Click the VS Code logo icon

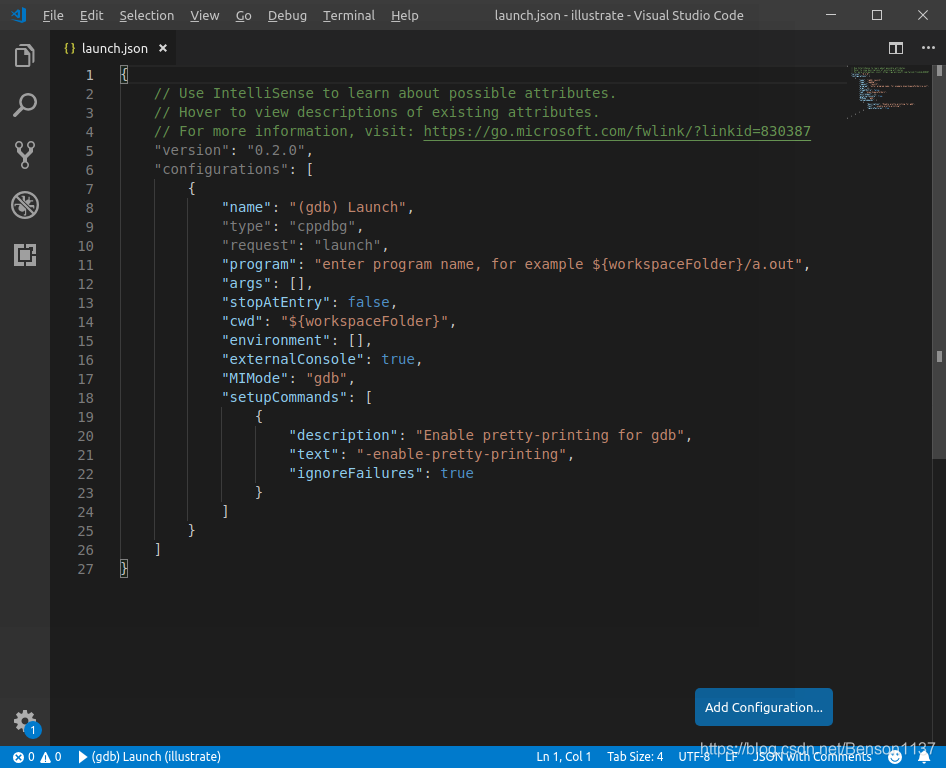click(x=19, y=15)
